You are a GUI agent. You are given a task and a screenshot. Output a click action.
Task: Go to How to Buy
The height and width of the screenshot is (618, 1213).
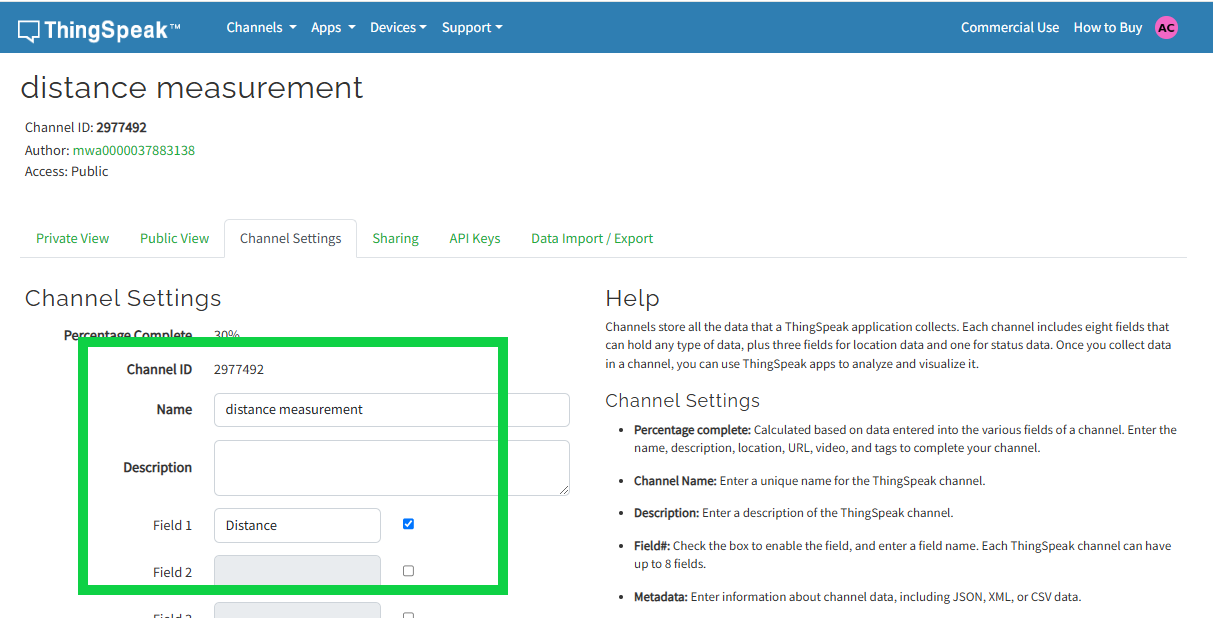tap(1108, 28)
